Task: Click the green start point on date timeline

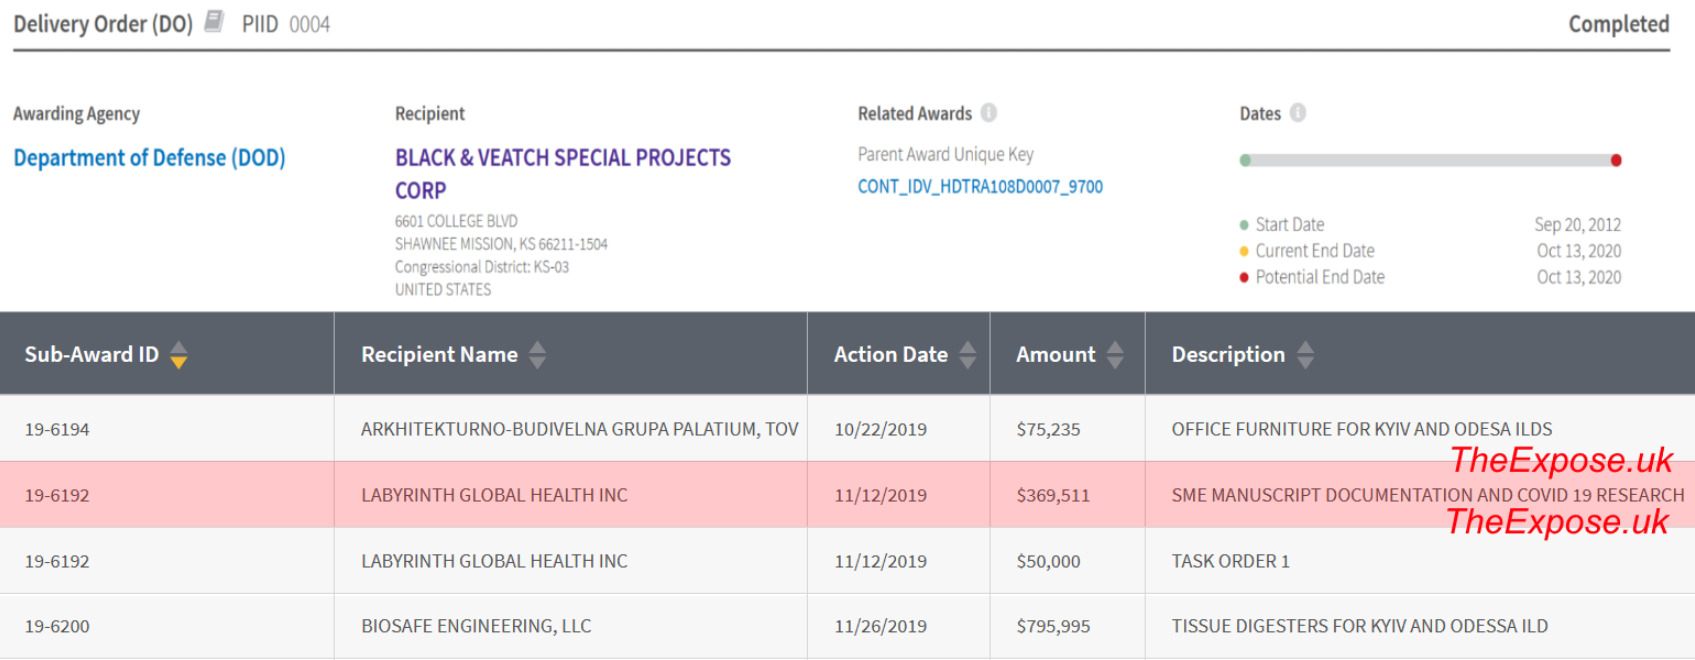Action: coord(1245,160)
